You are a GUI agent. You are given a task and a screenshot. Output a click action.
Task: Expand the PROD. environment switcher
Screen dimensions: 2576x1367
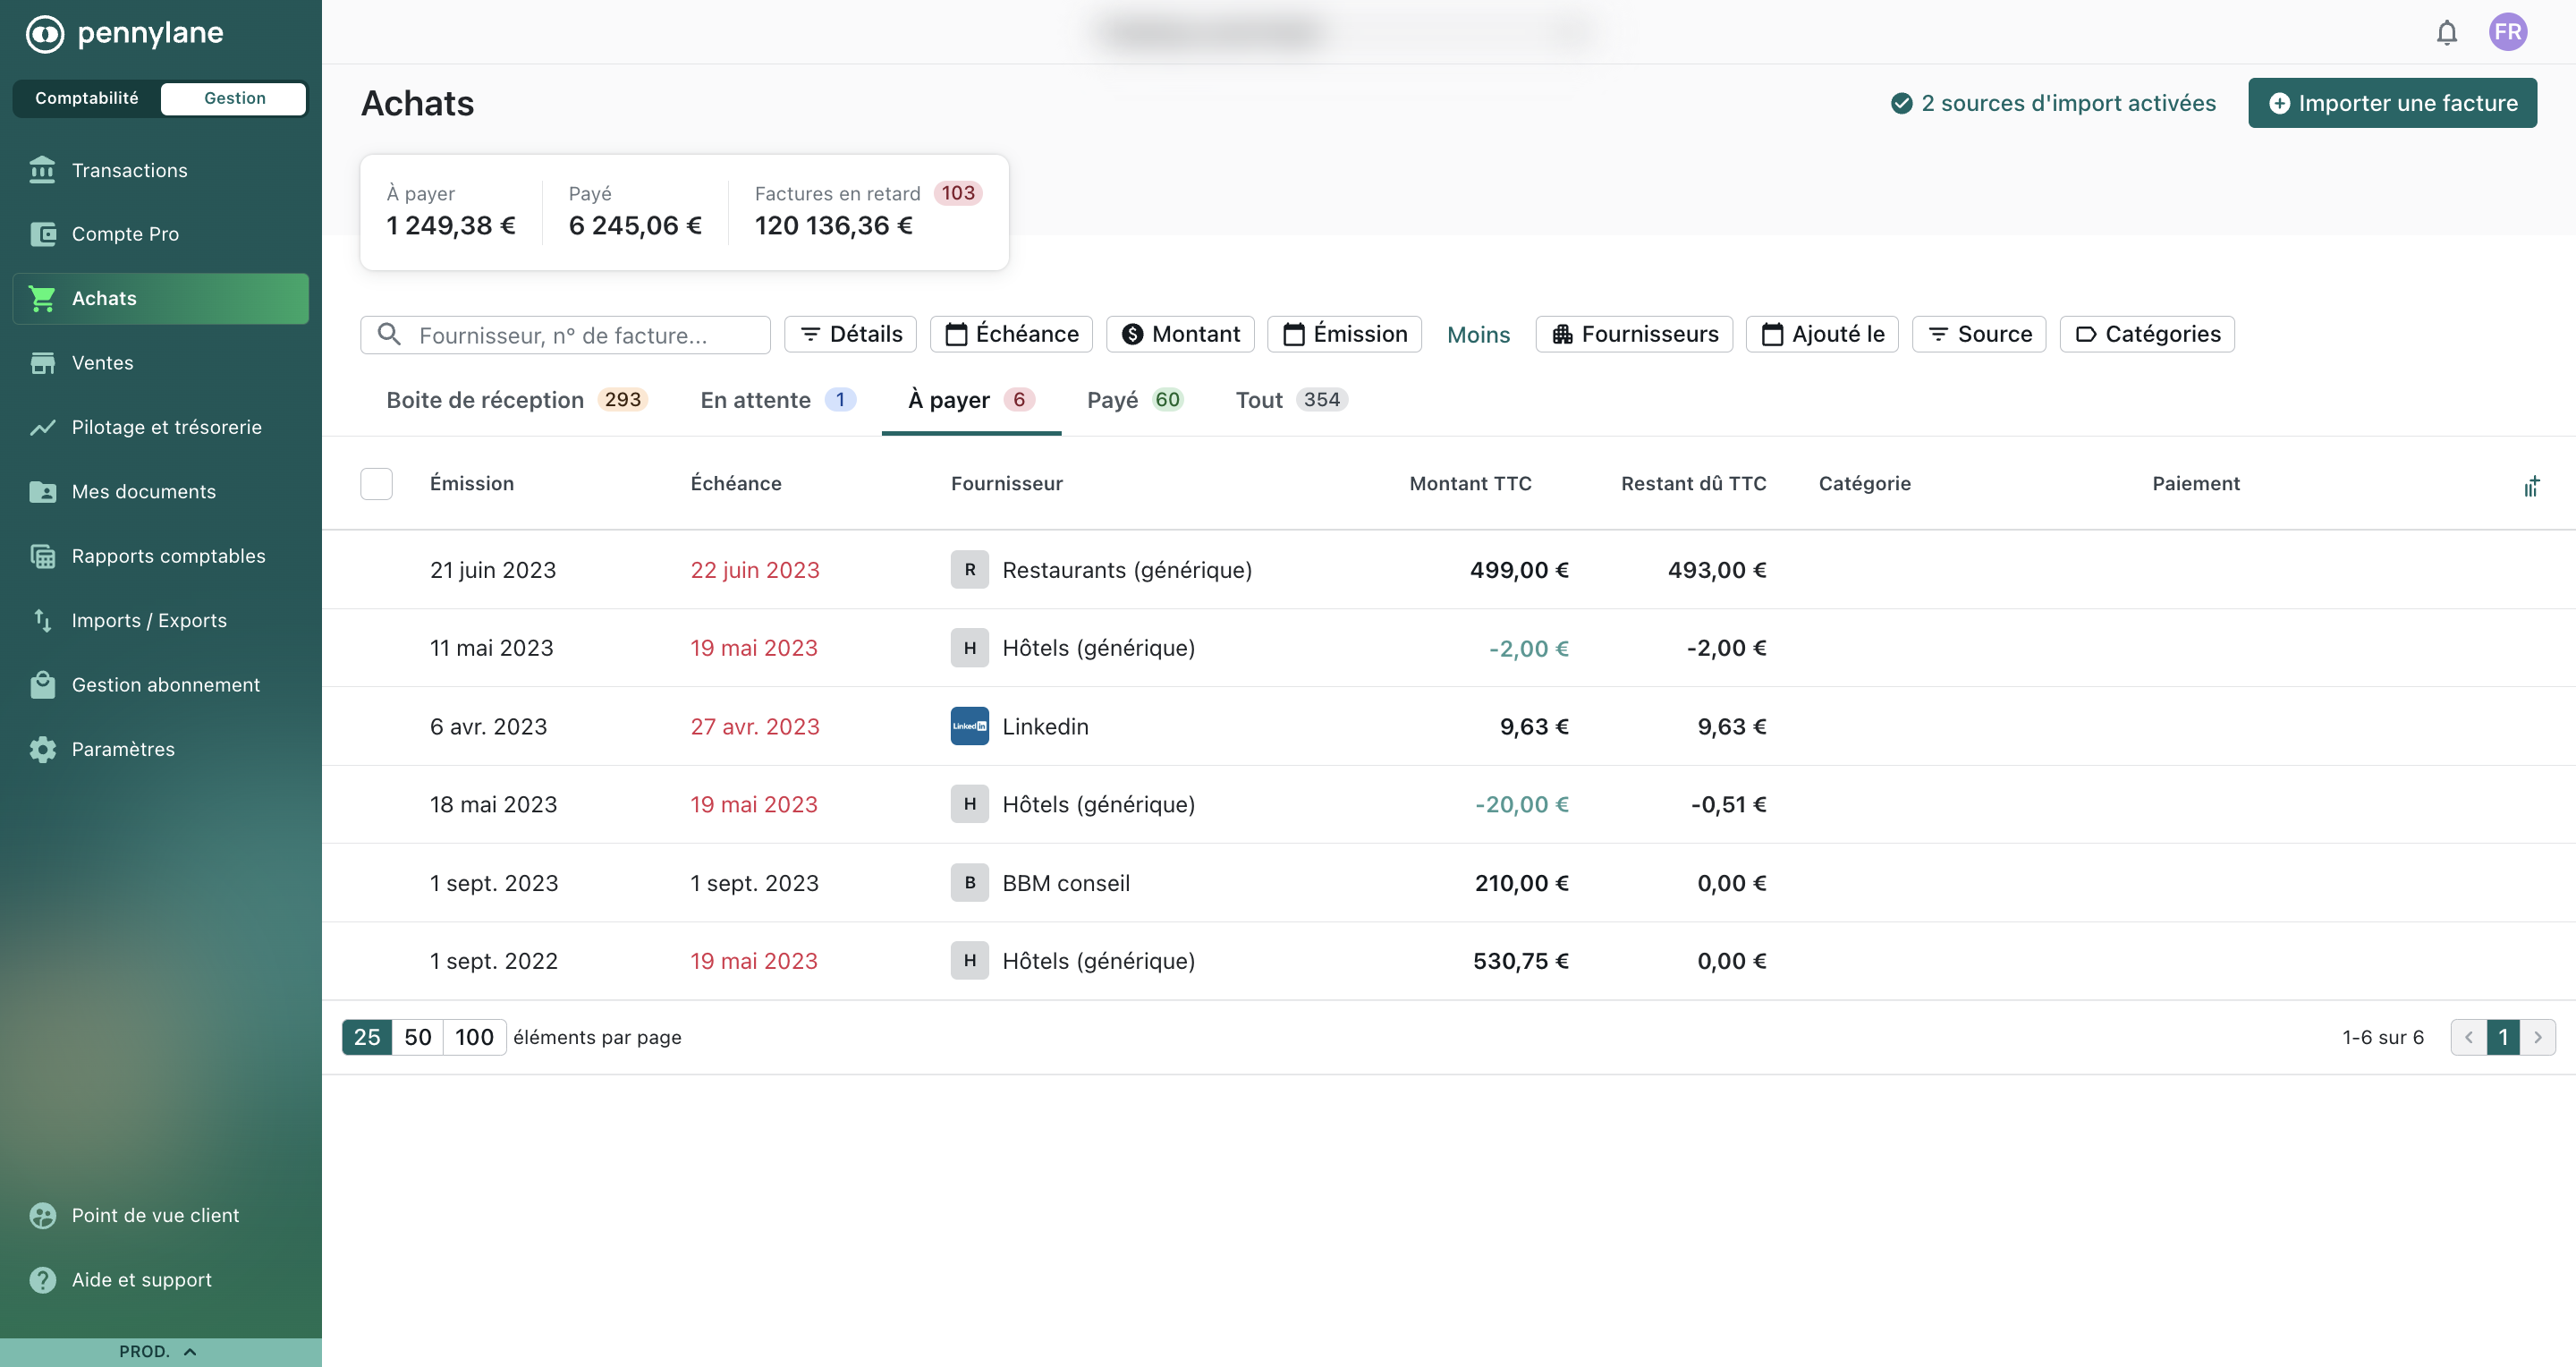click(160, 1351)
